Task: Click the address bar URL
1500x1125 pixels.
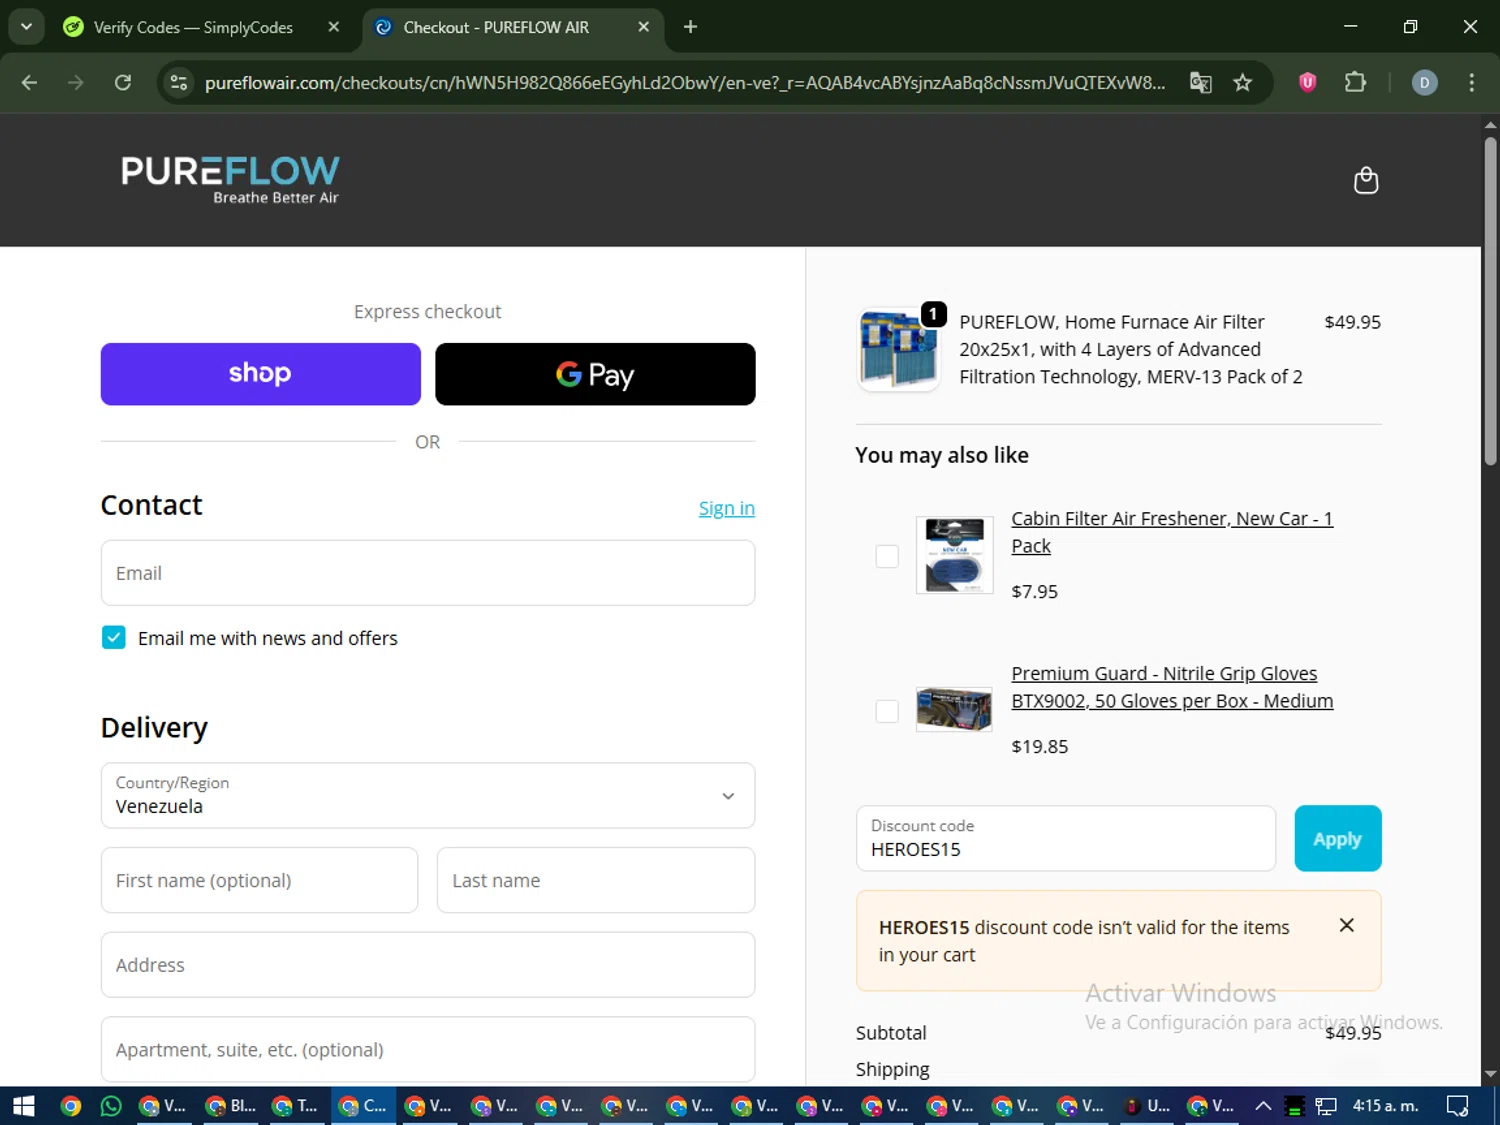Action: pyautogui.click(x=685, y=82)
